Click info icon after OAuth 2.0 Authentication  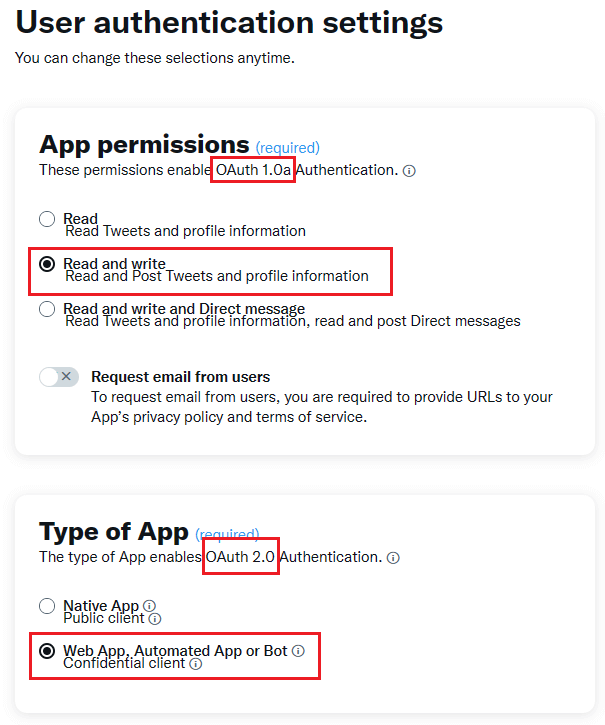coord(393,558)
